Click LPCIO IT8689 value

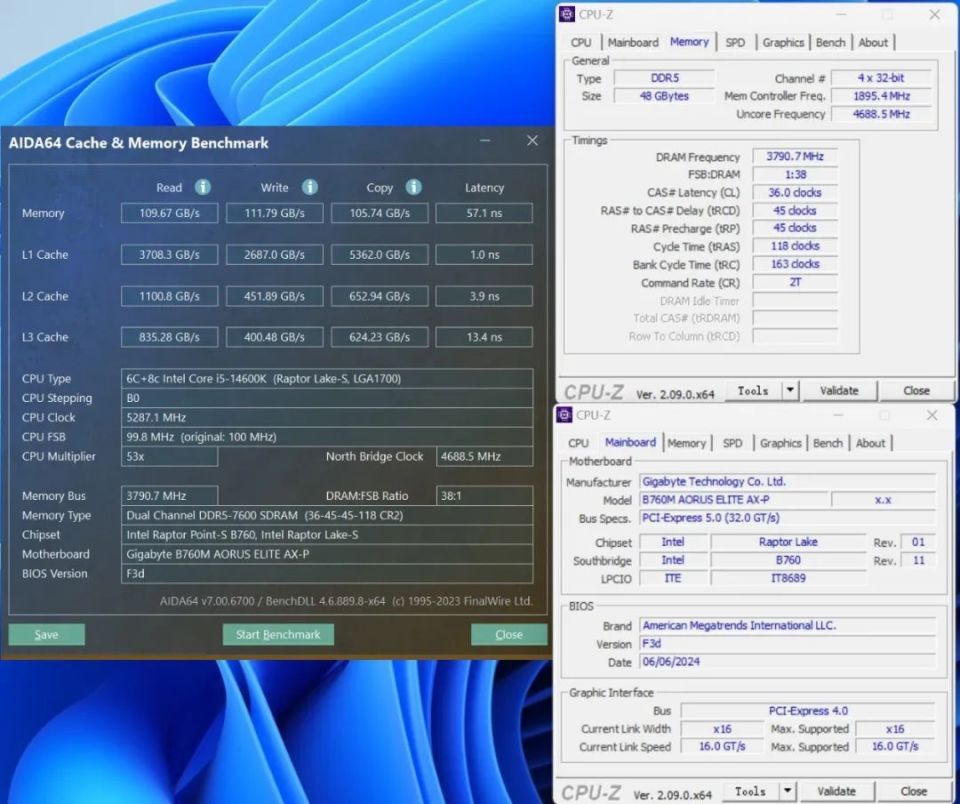click(788, 578)
